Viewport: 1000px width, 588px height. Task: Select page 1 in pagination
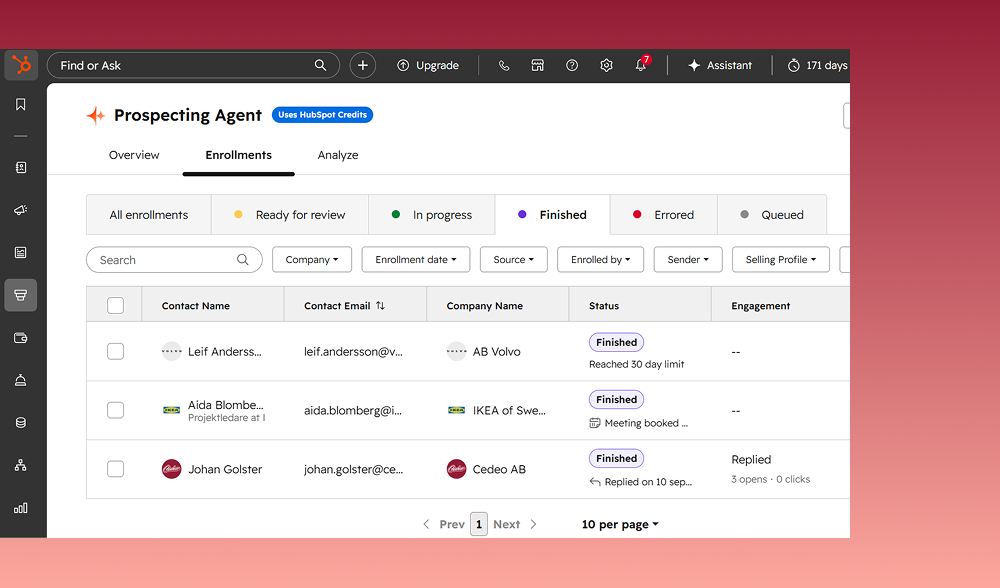point(479,524)
